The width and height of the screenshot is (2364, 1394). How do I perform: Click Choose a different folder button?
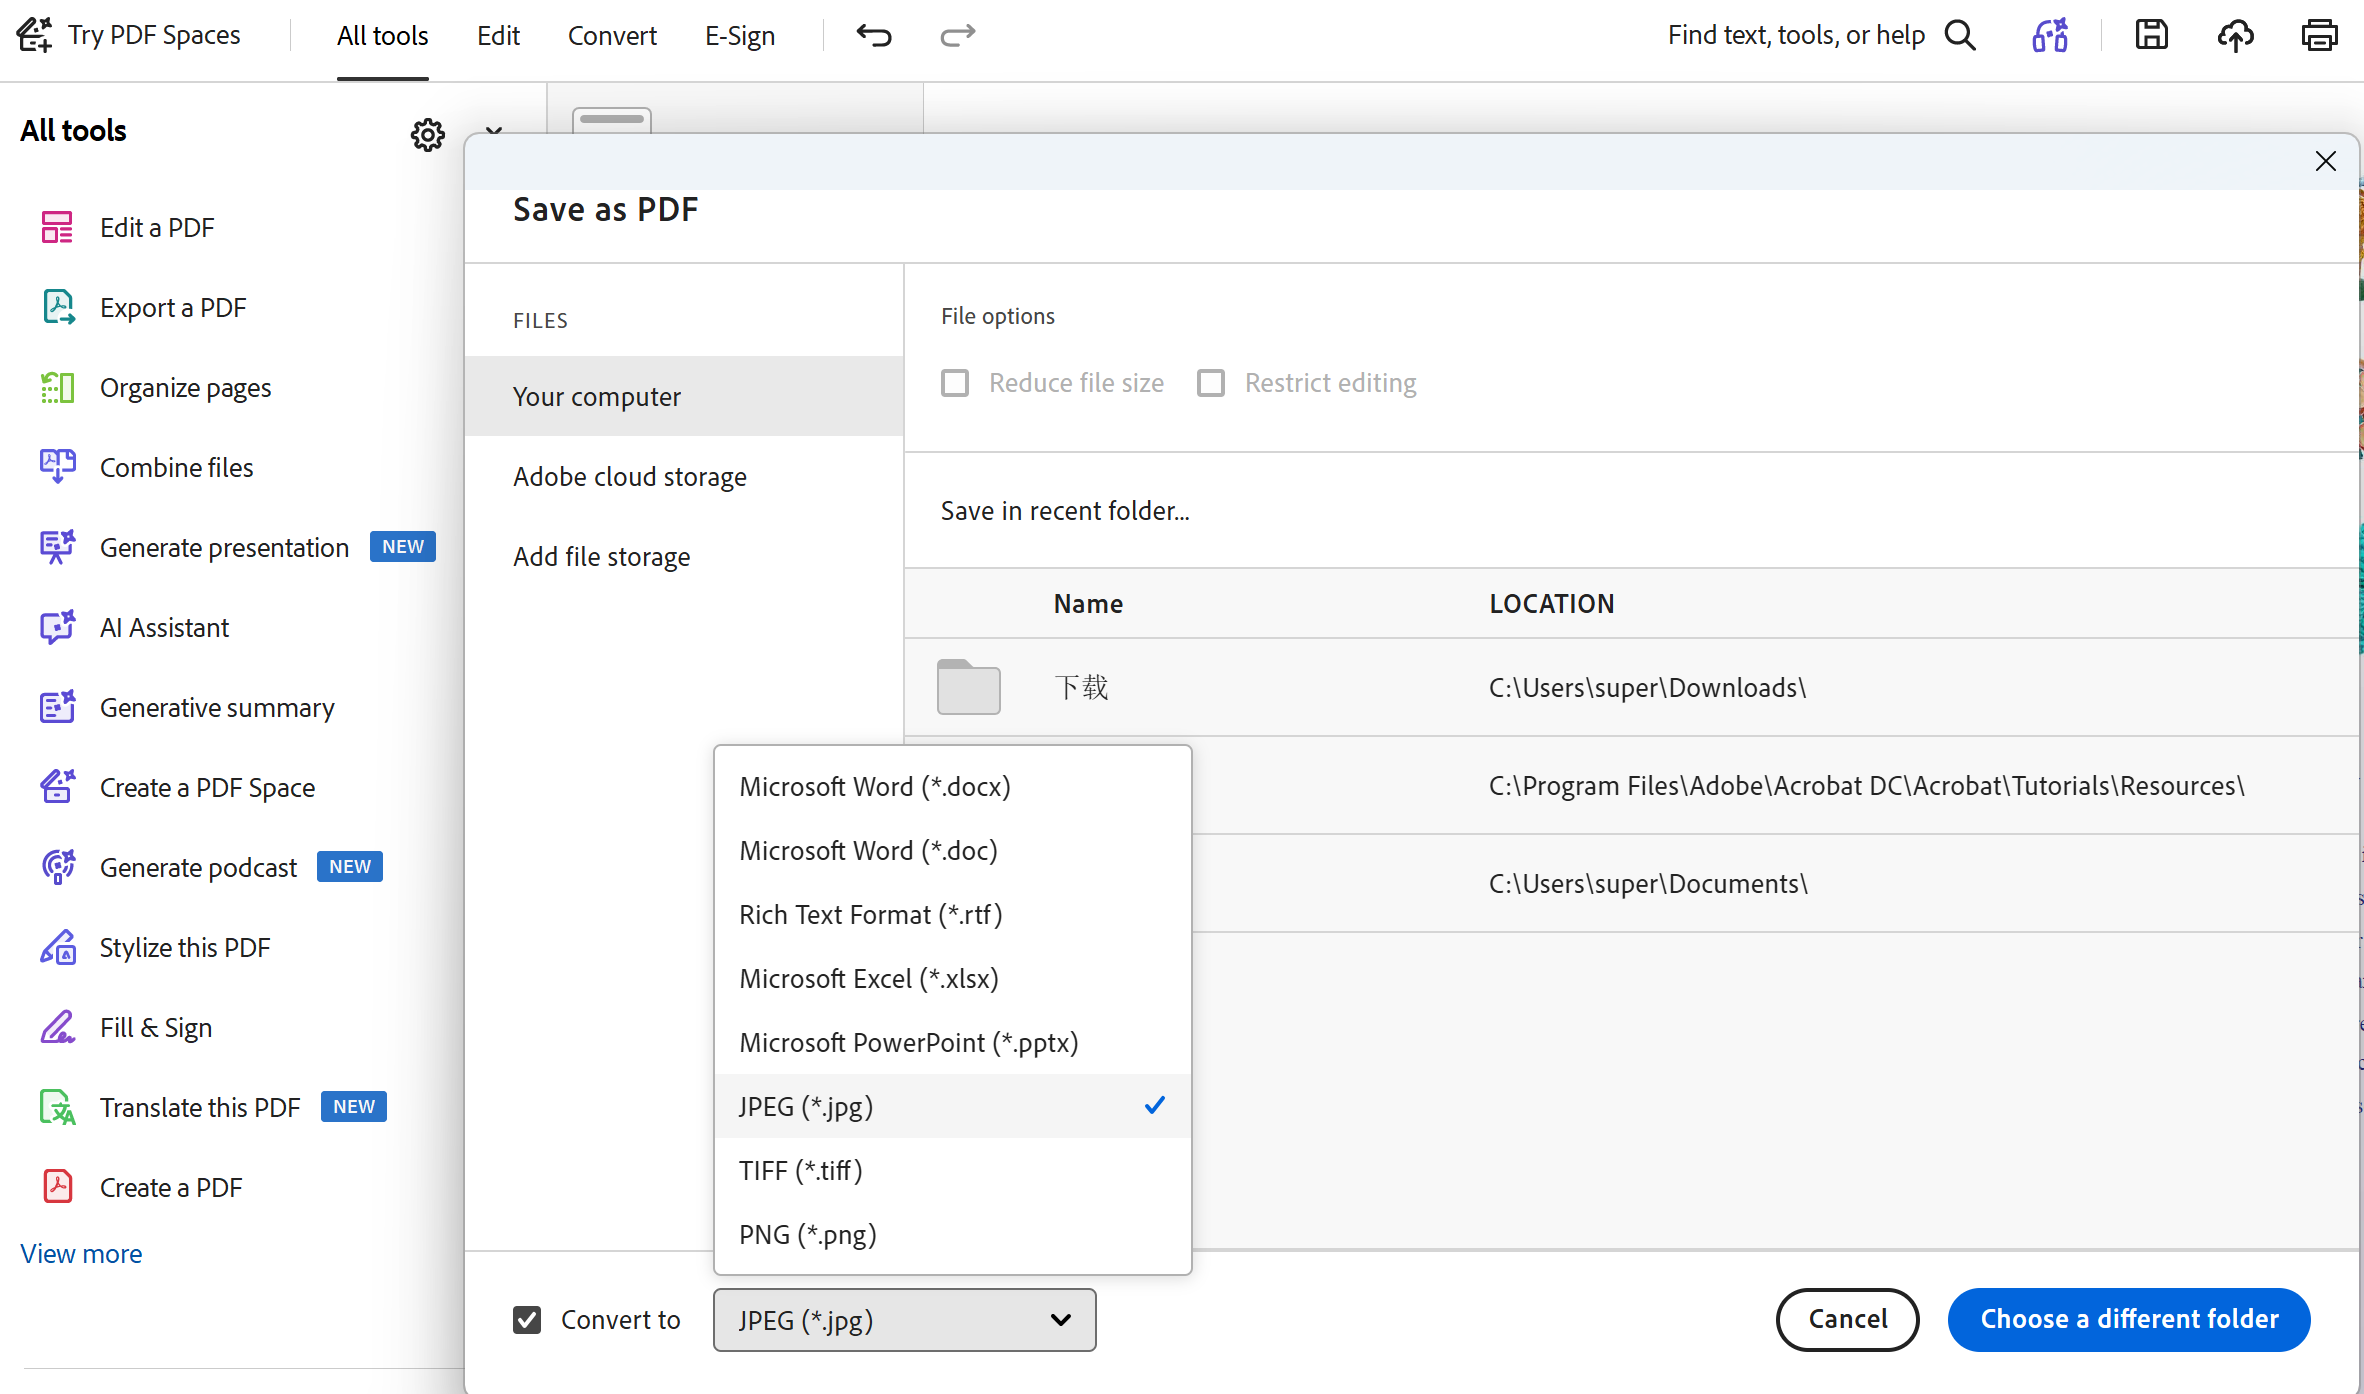2129,1319
